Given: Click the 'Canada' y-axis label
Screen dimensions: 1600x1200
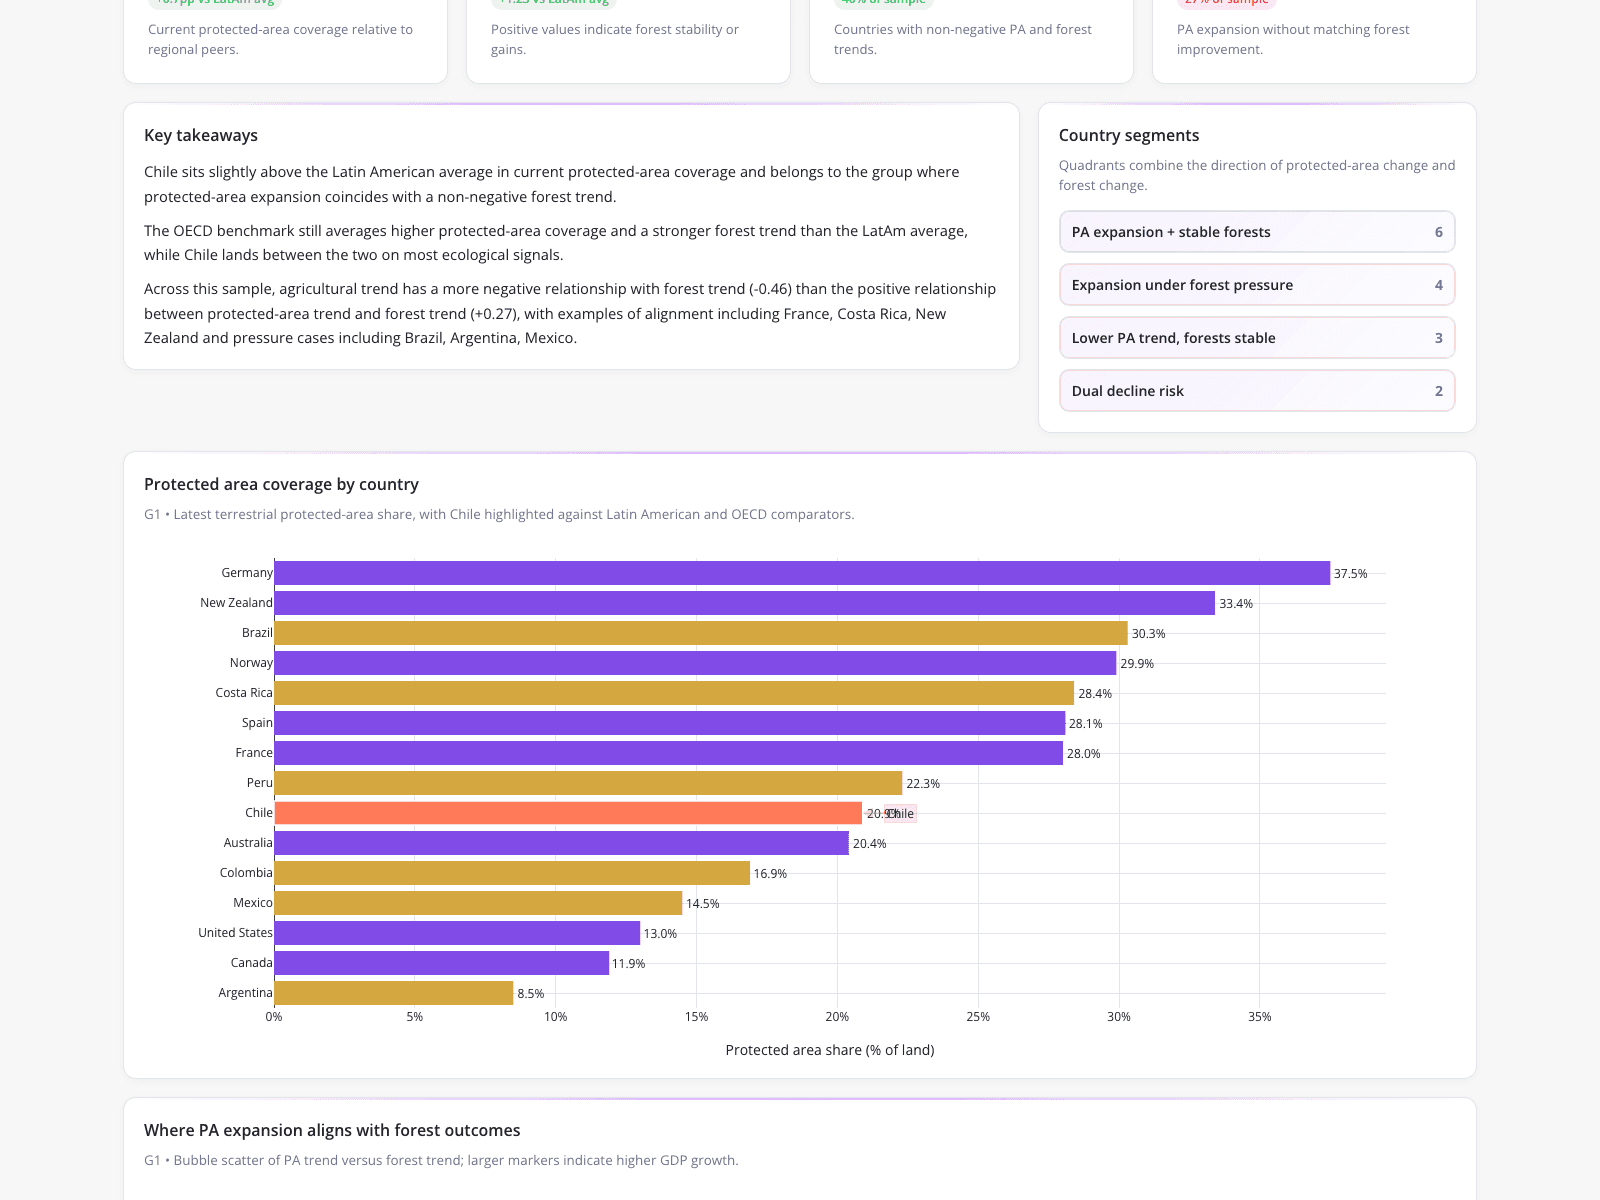Looking at the screenshot, I should (x=252, y=963).
